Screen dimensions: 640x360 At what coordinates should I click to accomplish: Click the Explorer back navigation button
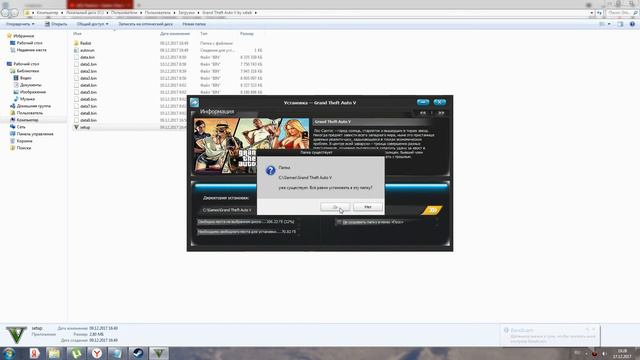(5, 13)
